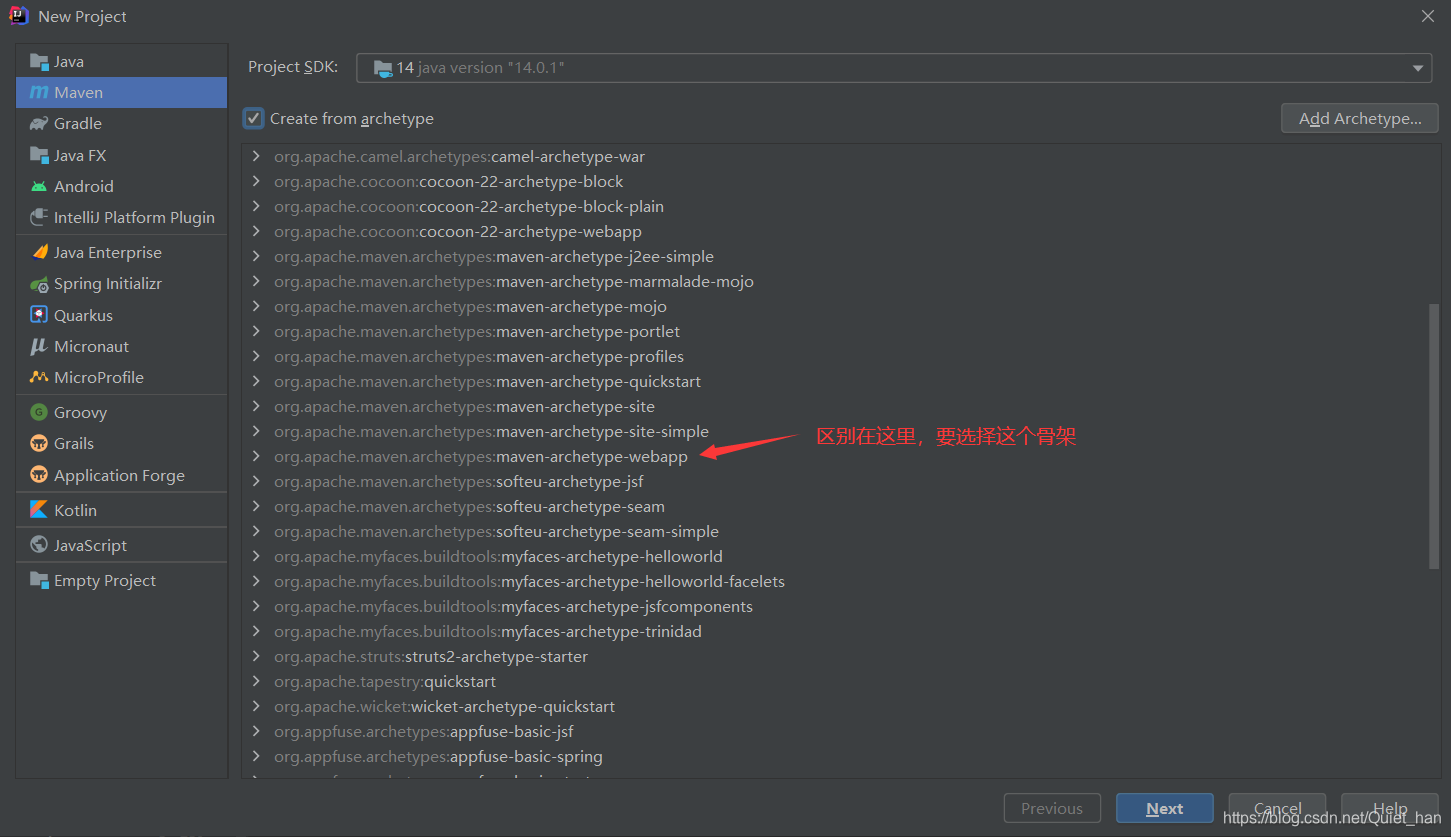Expand the maven-archetype-j2ee-simple node
This screenshot has height=837, width=1451.
click(x=257, y=256)
